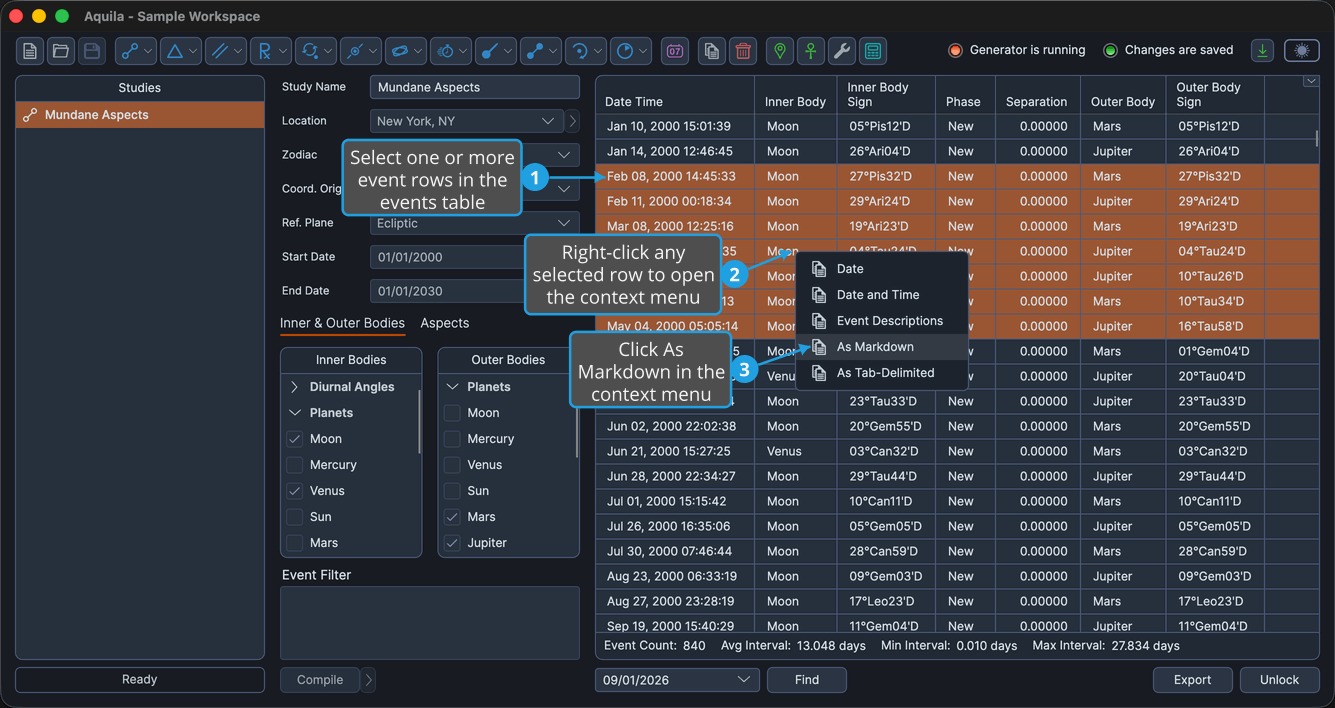The width and height of the screenshot is (1335, 708).
Task: Uncheck Mars in Outer Bodies
Action: [452, 517]
